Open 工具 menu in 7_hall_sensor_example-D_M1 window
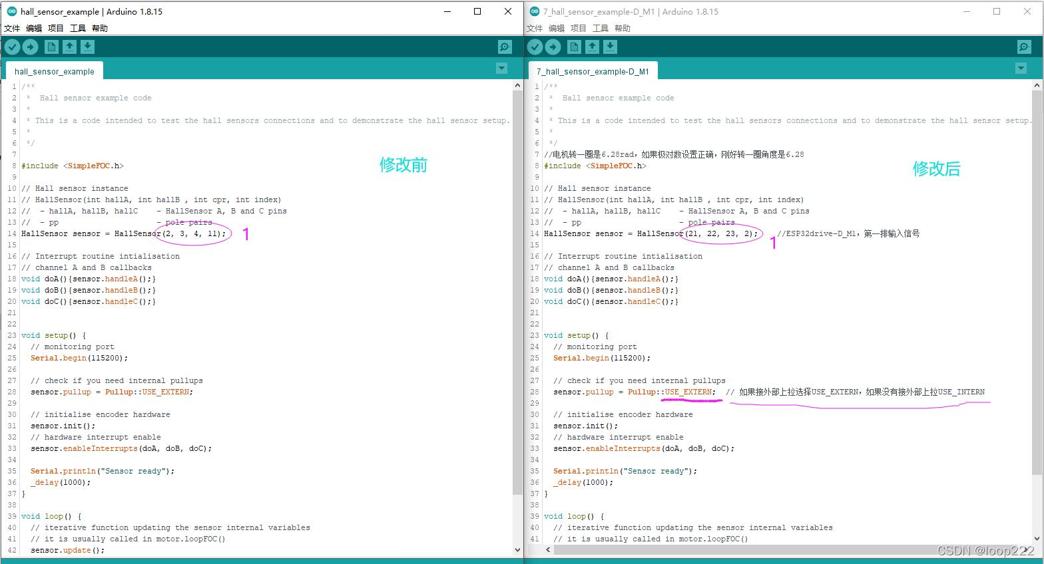The height and width of the screenshot is (564, 1044). [601, 28]
